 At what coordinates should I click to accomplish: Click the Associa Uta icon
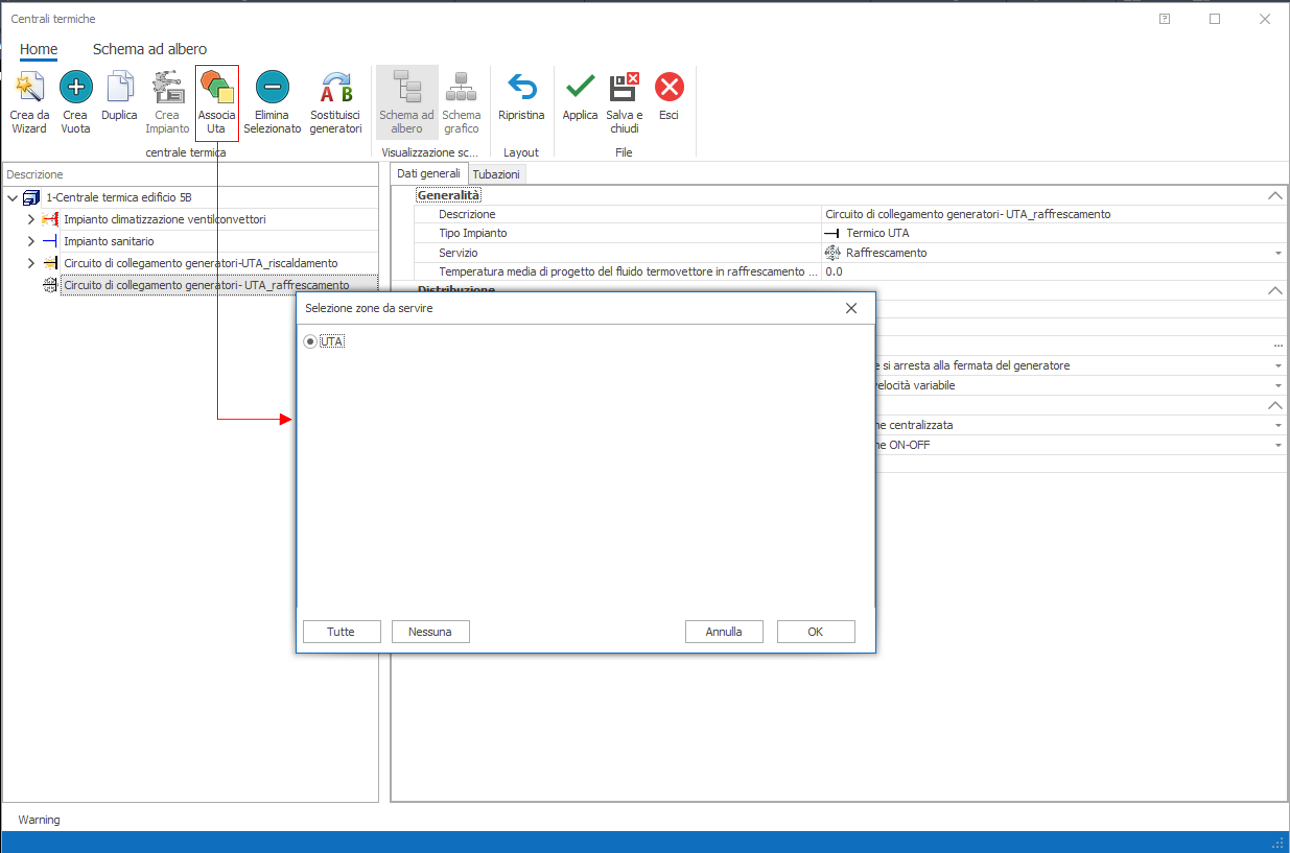coord(216,88)
